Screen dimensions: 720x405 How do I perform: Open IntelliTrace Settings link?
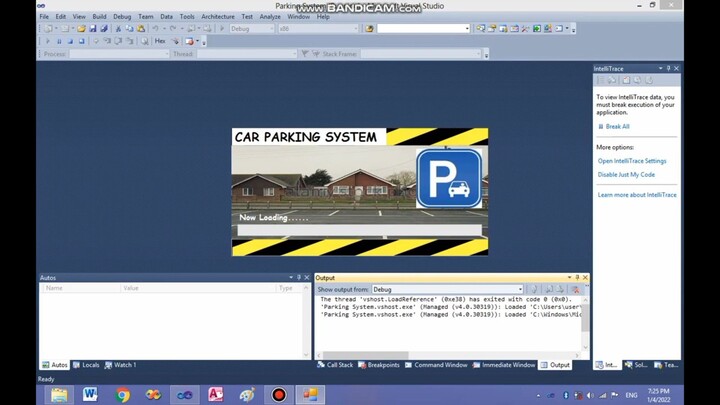coord(632,161)
